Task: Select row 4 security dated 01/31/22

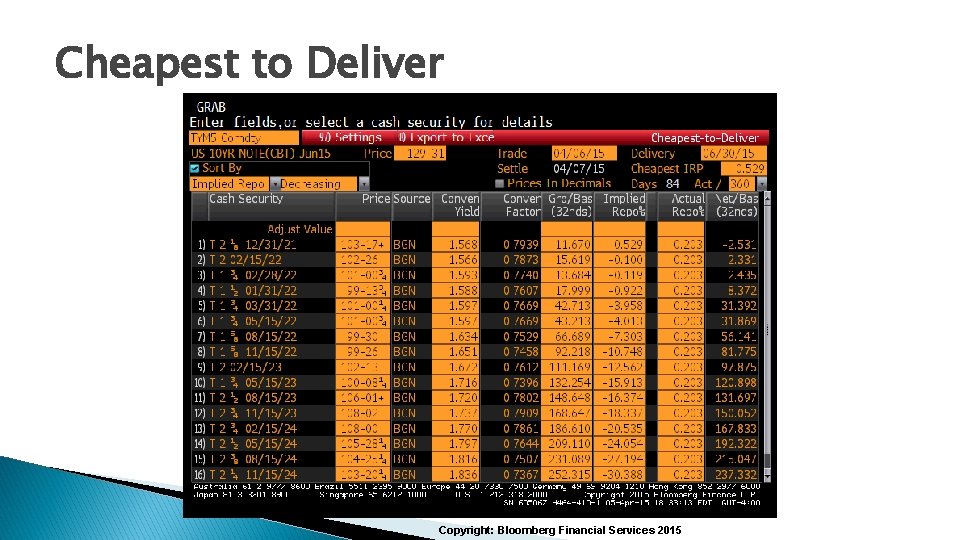Action: [253, 290]
